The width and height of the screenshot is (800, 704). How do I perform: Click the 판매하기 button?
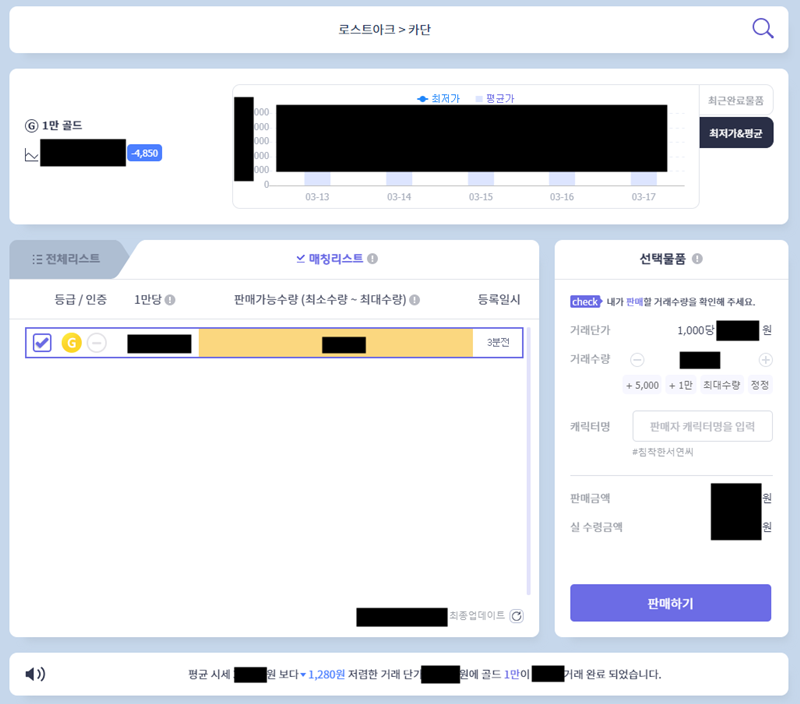(x=670, y=604)
